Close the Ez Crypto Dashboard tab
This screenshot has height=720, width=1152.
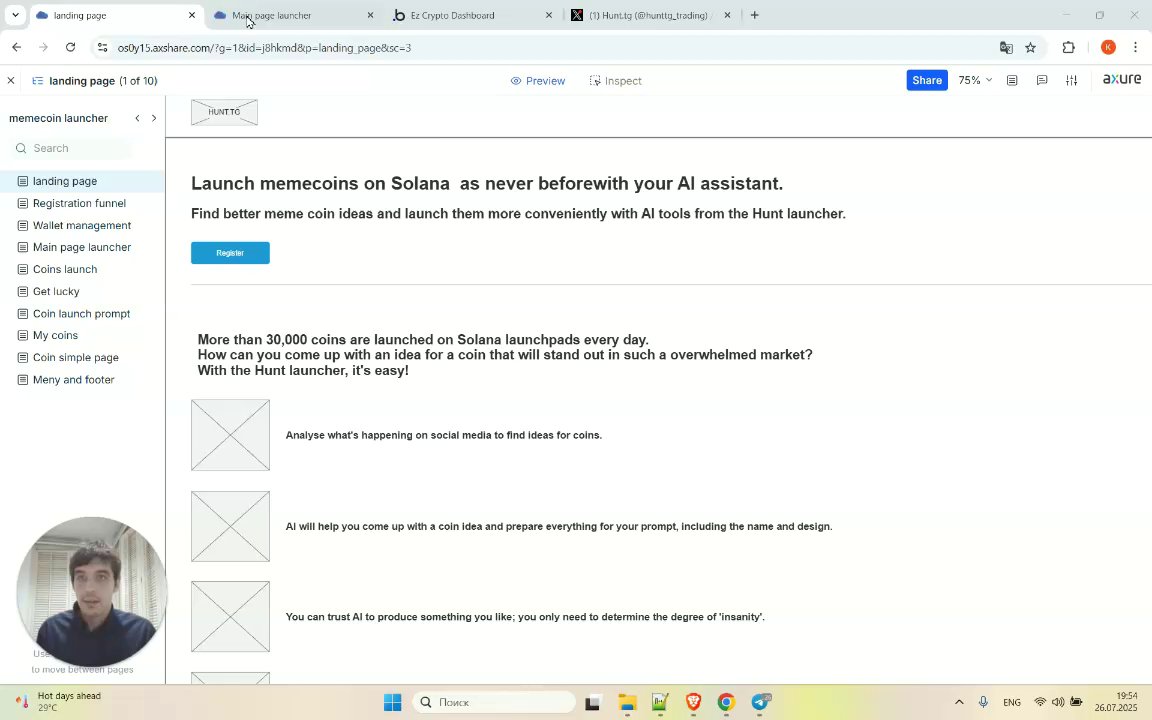coord(548,15)
